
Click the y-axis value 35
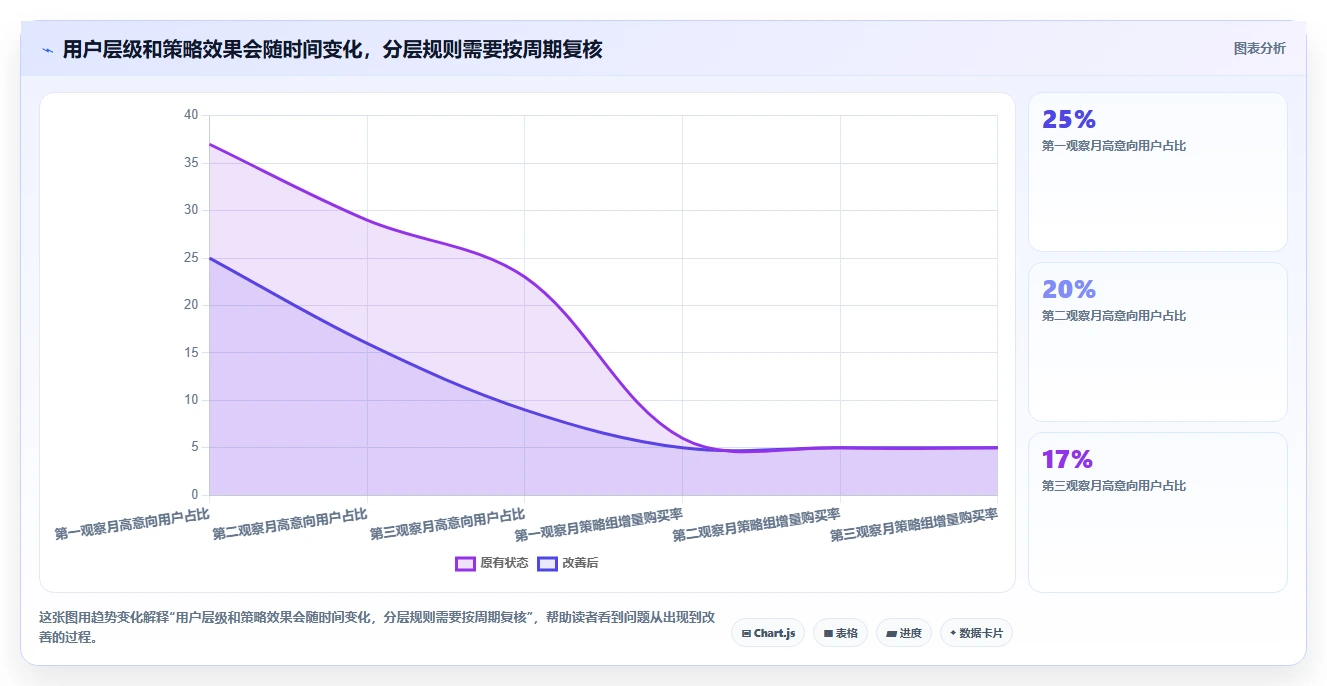click(x=191, y=163)
